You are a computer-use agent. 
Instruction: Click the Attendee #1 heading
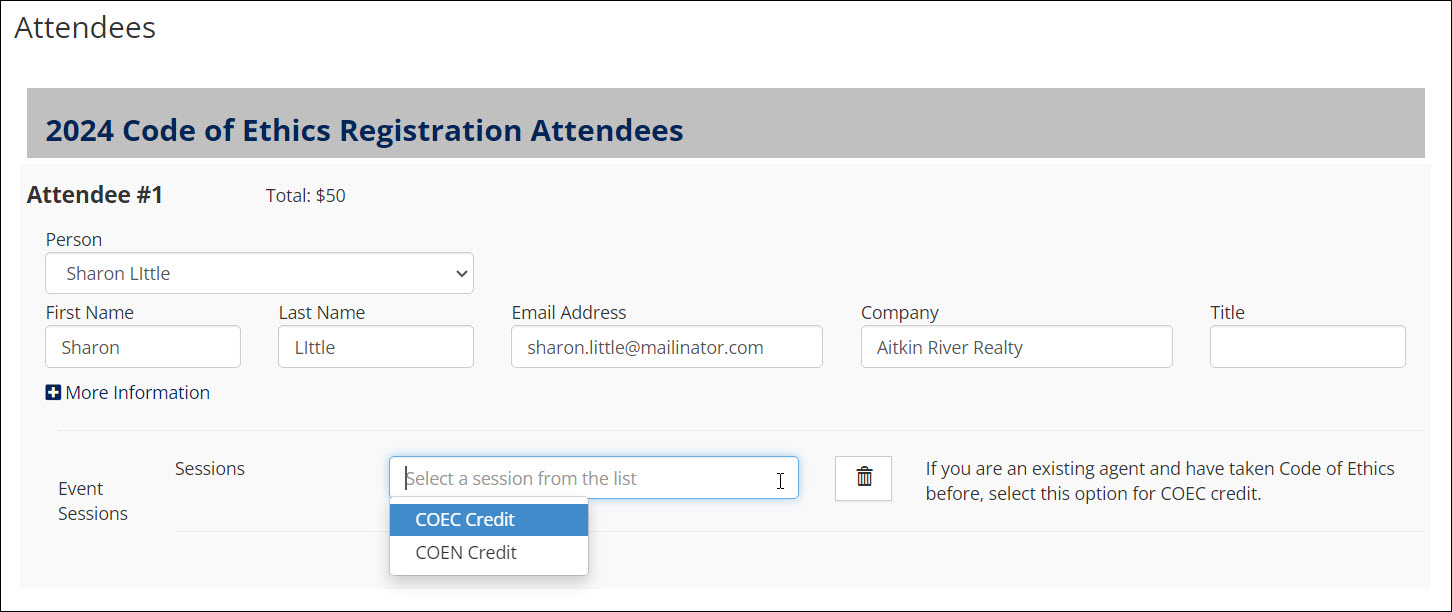[95, 195]
